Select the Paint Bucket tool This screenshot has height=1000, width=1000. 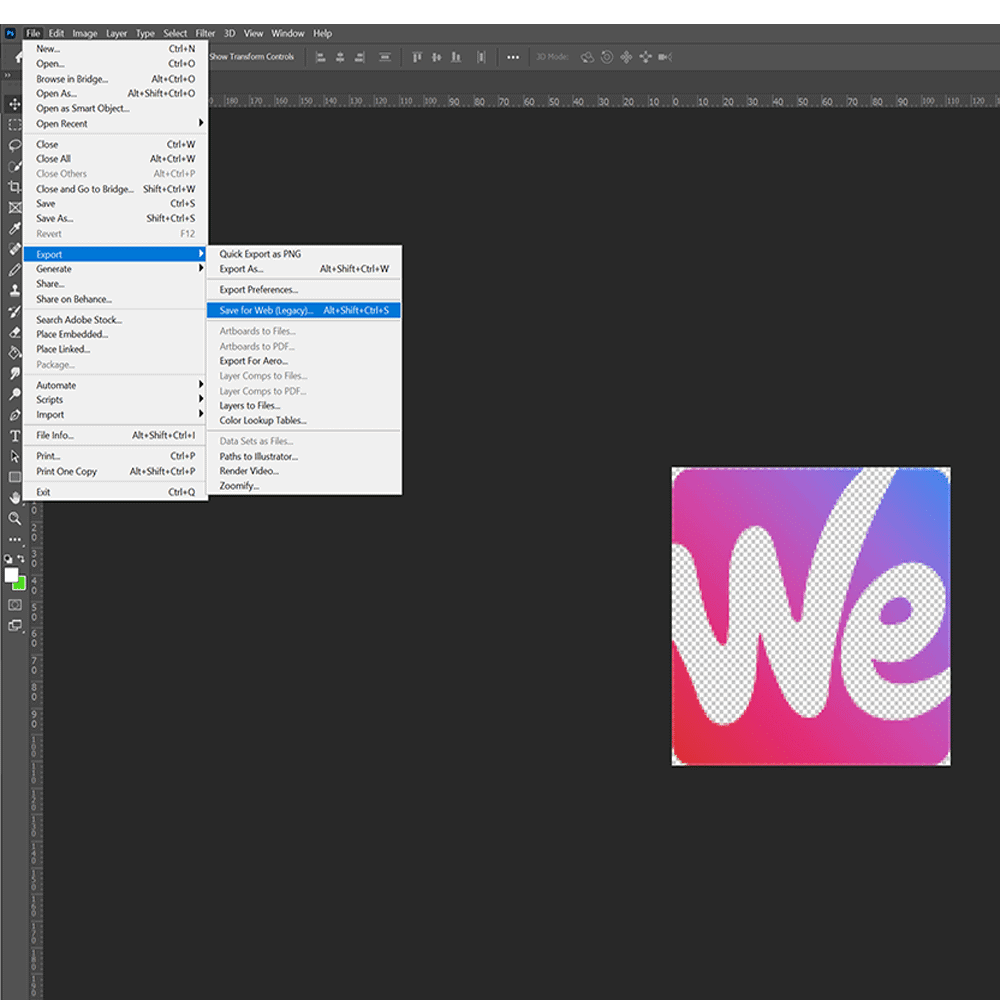(15, 353)
